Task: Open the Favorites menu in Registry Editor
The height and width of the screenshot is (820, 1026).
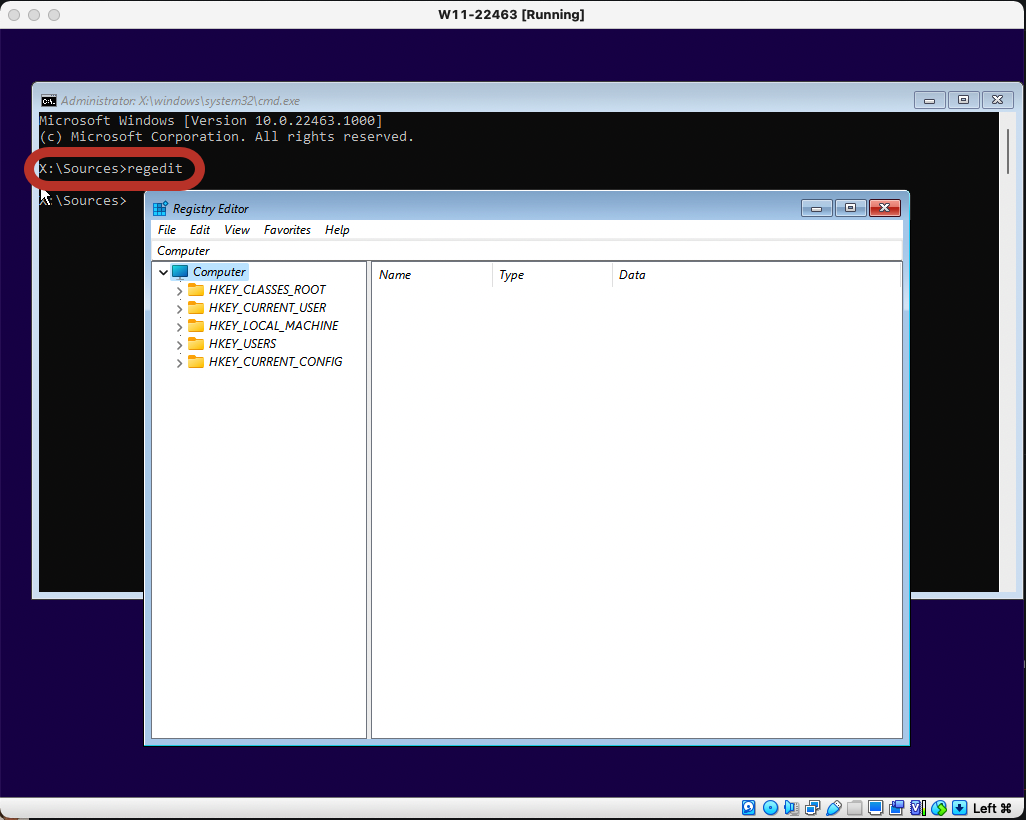Action: pos(287,230)
